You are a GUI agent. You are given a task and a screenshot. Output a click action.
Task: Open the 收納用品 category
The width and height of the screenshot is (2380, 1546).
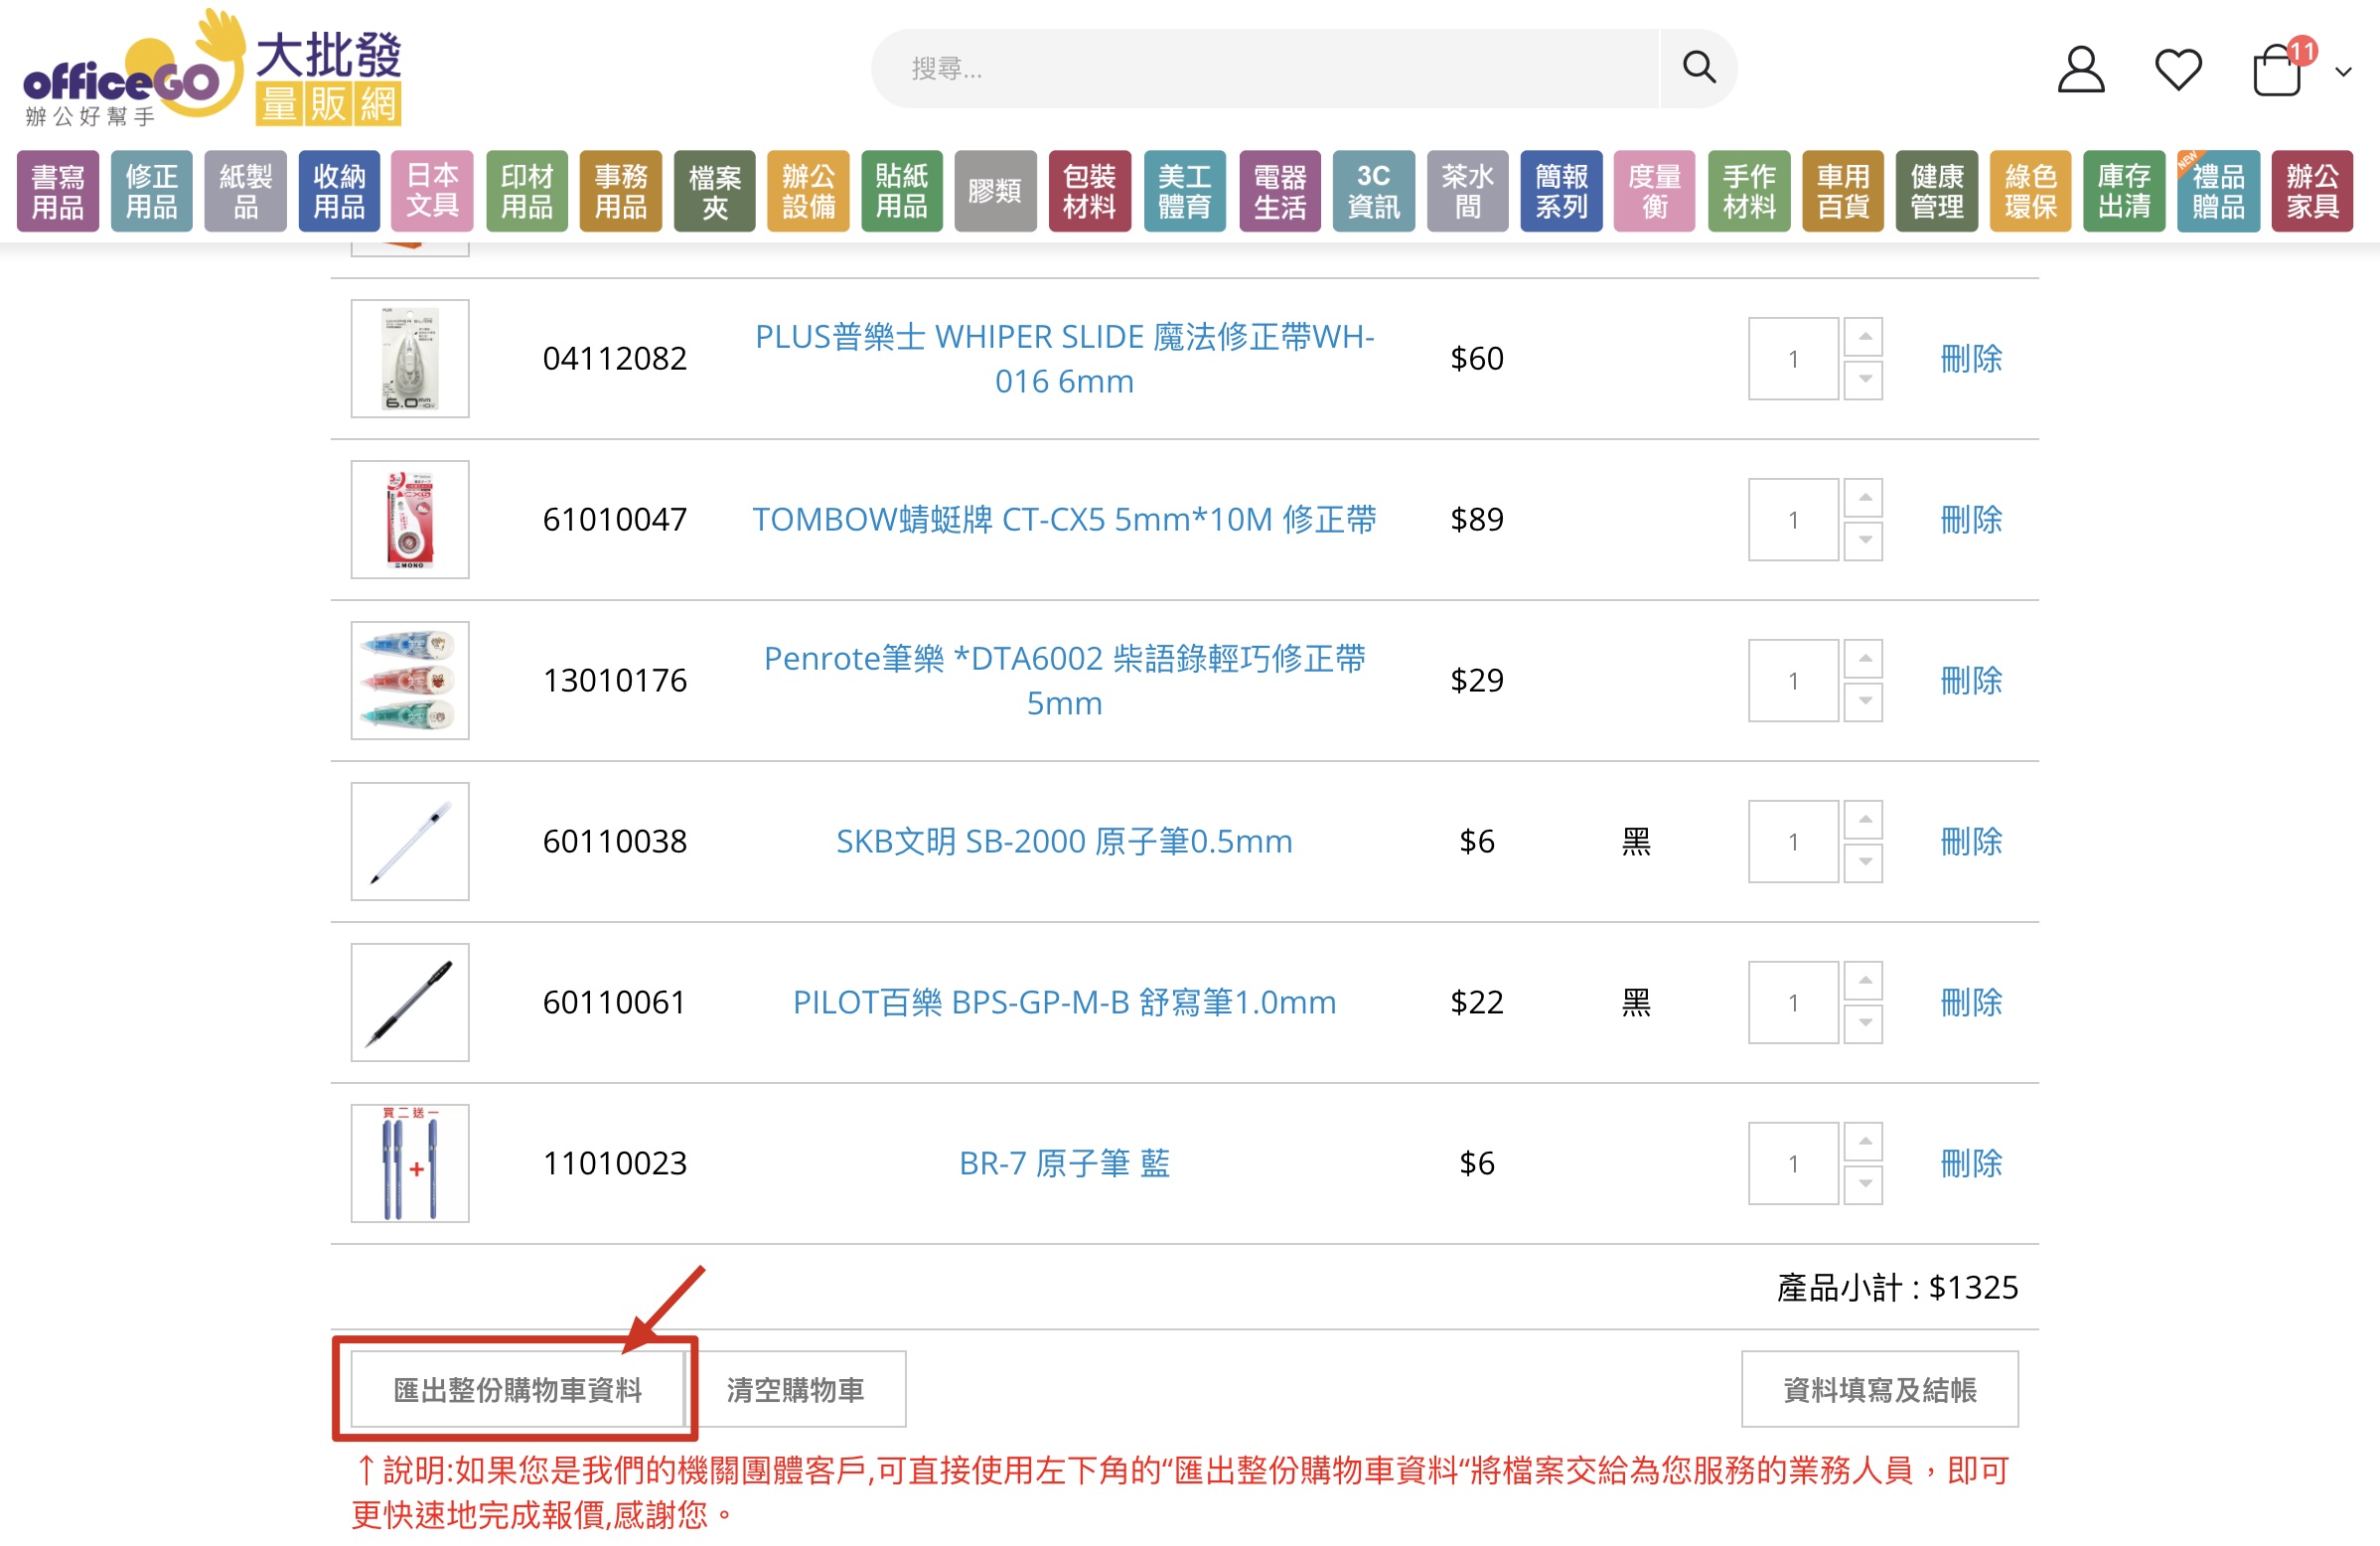(340, 191)
